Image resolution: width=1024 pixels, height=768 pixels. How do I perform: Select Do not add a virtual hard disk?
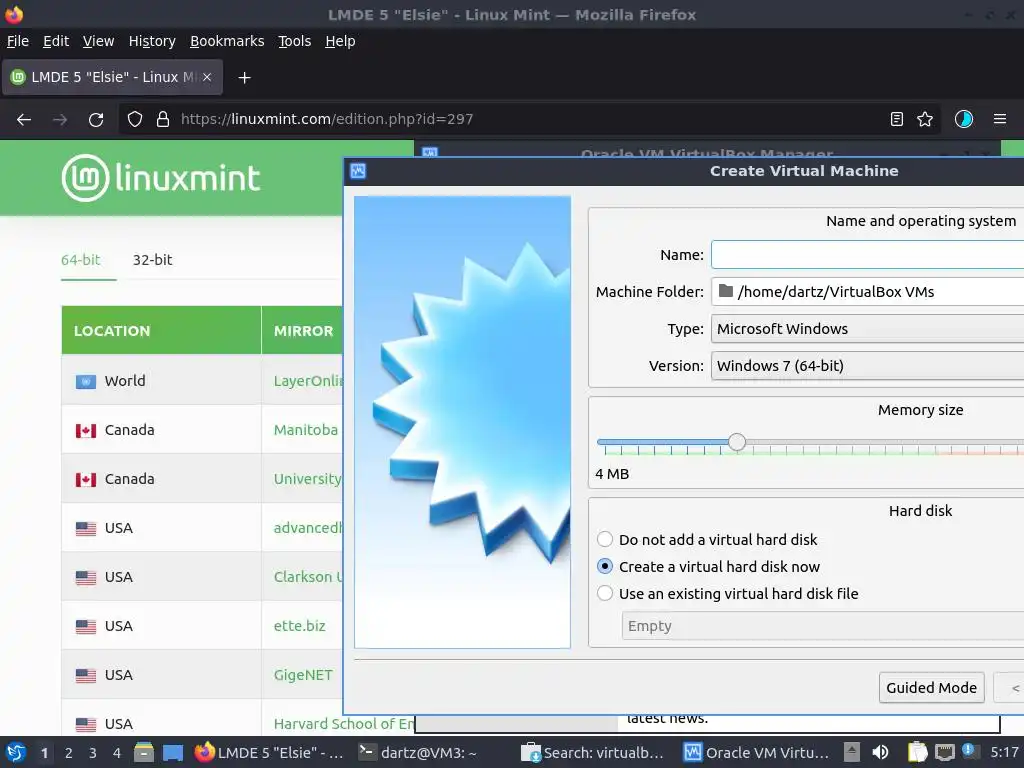pyautogui.click(x=707, y=539)
